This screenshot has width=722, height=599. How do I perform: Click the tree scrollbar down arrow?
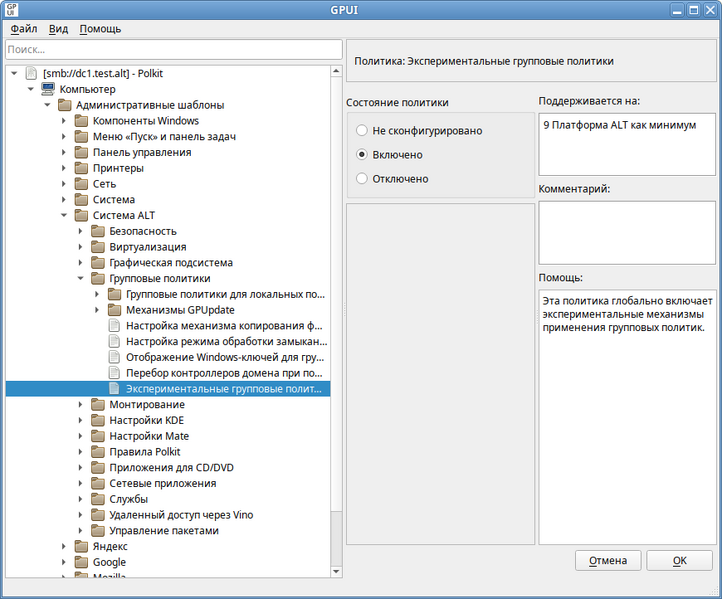(336, 572)
